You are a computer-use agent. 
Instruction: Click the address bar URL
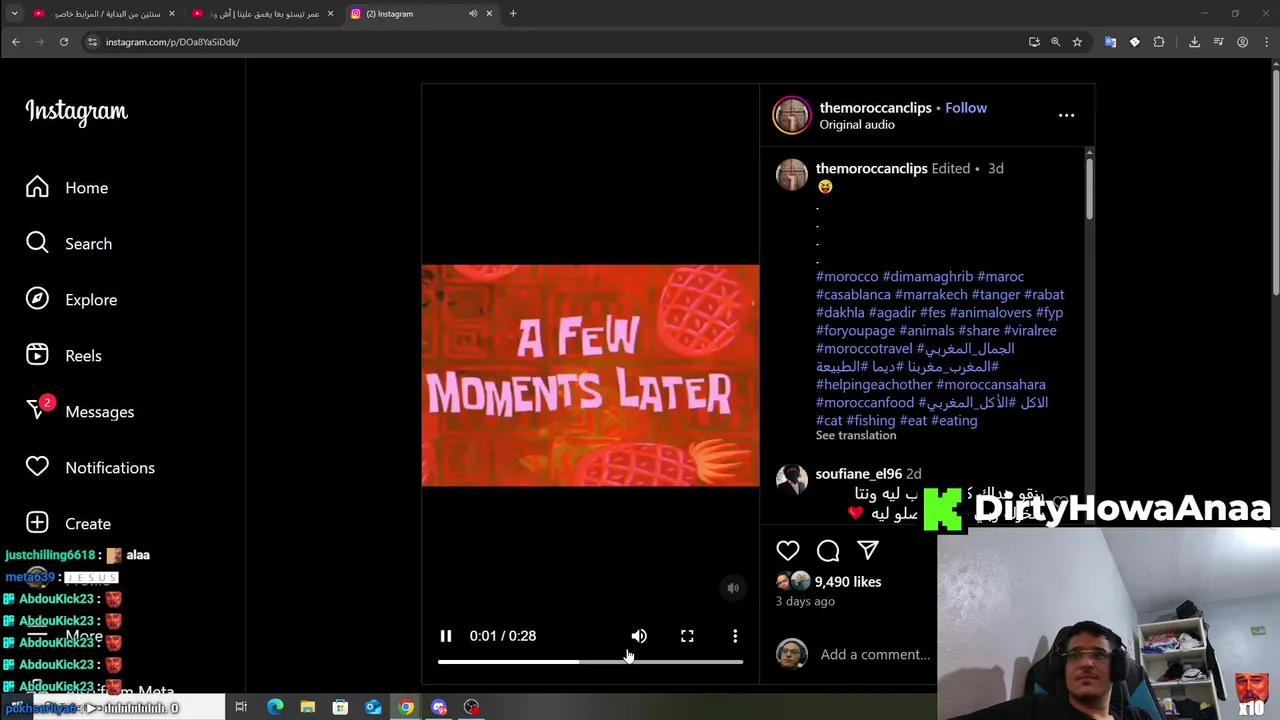click(173, 42)
